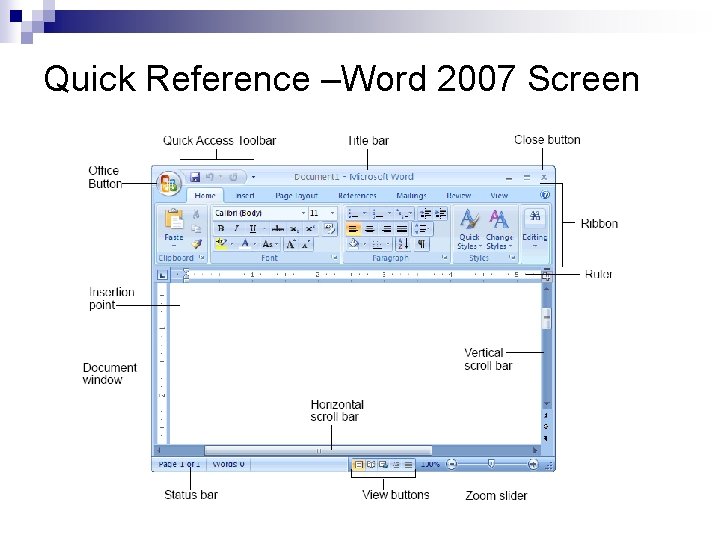Click the Sort A-Z icon
Image resolution: width=720 pixels, height=540 pixels.
click(402, 244)
